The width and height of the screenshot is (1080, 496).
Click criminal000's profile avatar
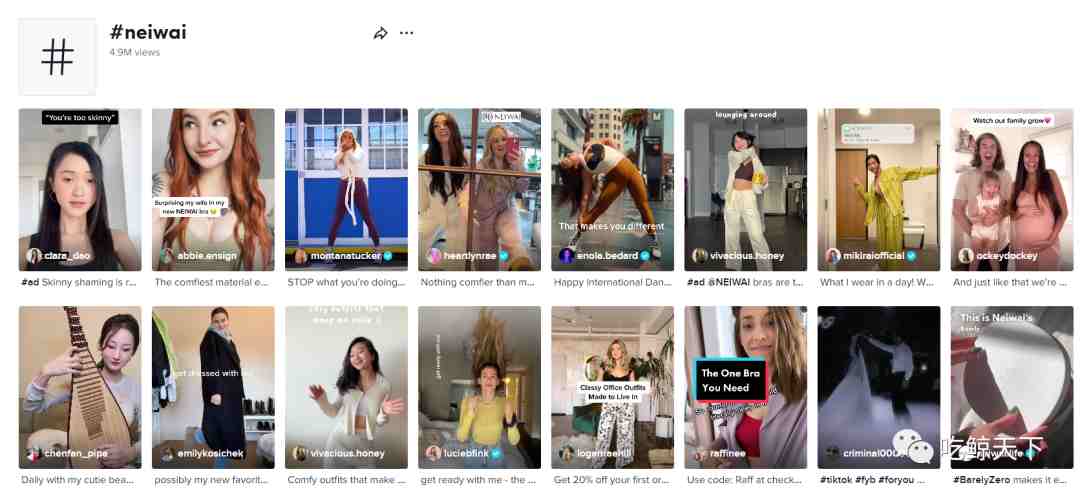pyautogui.click(x=833, y=453)
